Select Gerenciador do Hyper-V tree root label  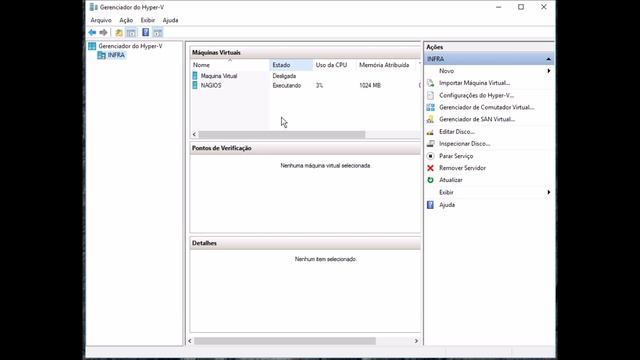click(x=130, y=46)
